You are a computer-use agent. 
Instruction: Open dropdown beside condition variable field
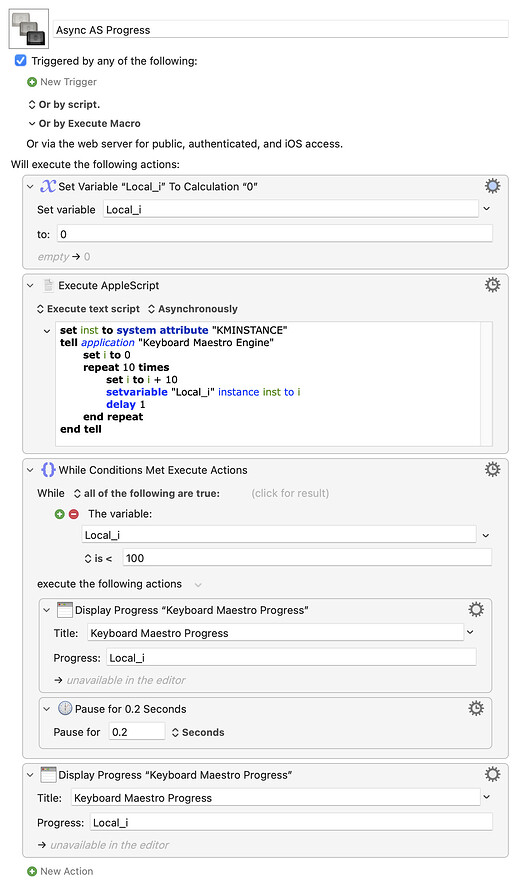tap(485, 536)
